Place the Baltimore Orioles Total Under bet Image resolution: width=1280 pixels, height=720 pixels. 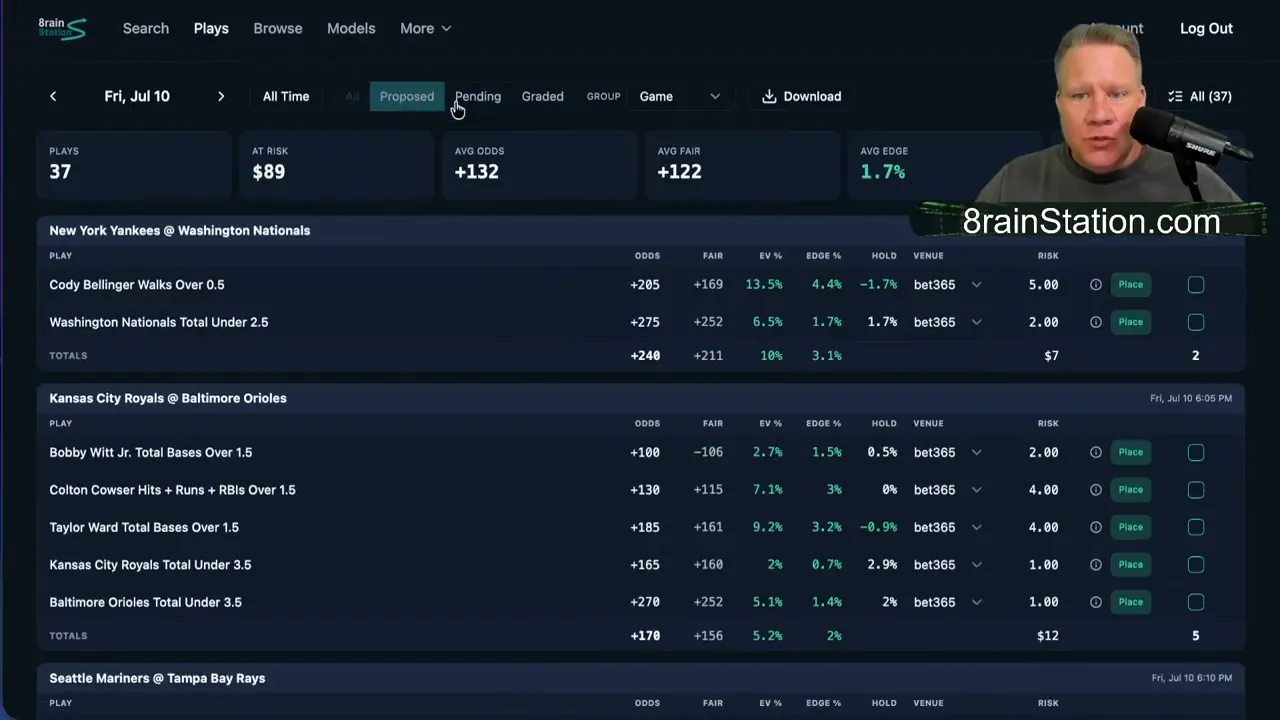coord(1131,602)
